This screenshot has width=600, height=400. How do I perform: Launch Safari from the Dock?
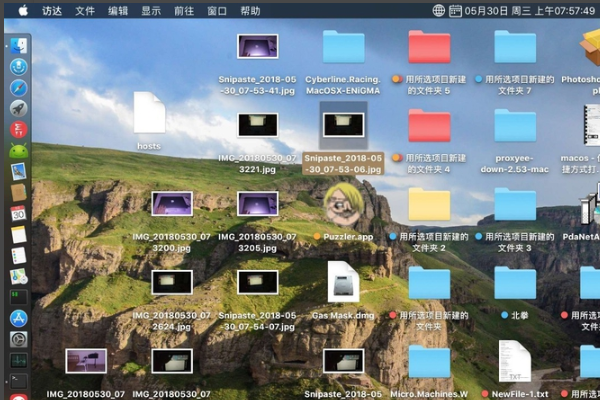pos(18,88)
